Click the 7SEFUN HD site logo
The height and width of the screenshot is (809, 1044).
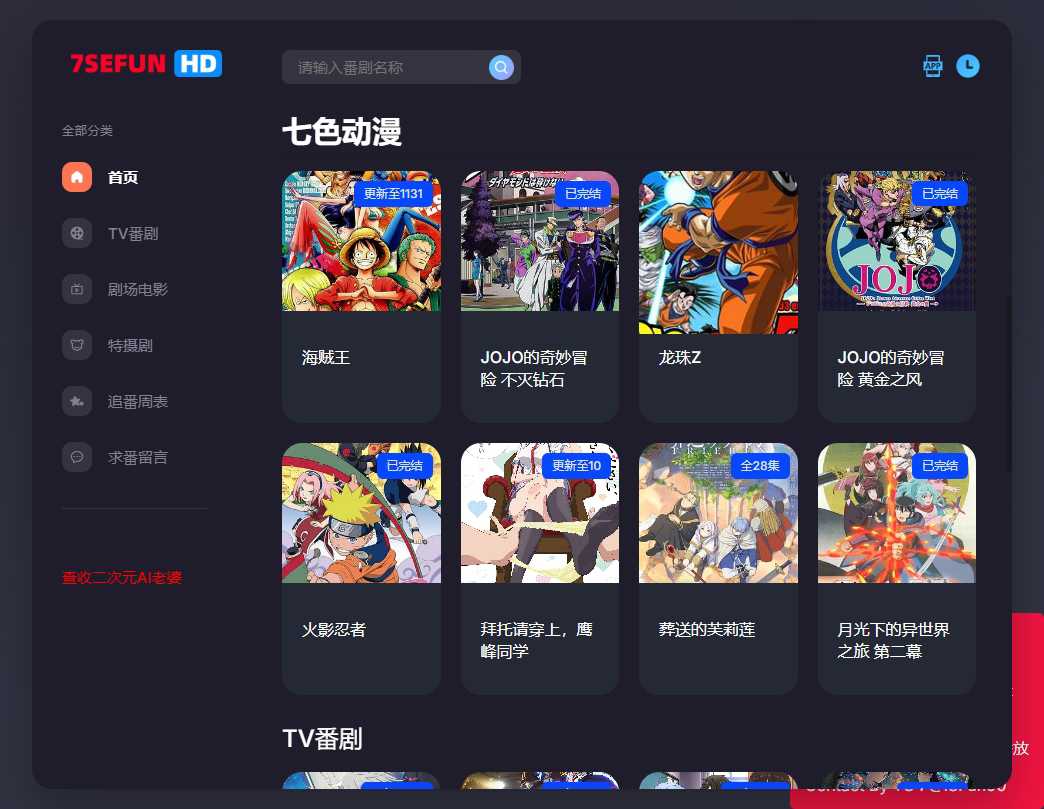pyautogui.click(x=144, y=63)
